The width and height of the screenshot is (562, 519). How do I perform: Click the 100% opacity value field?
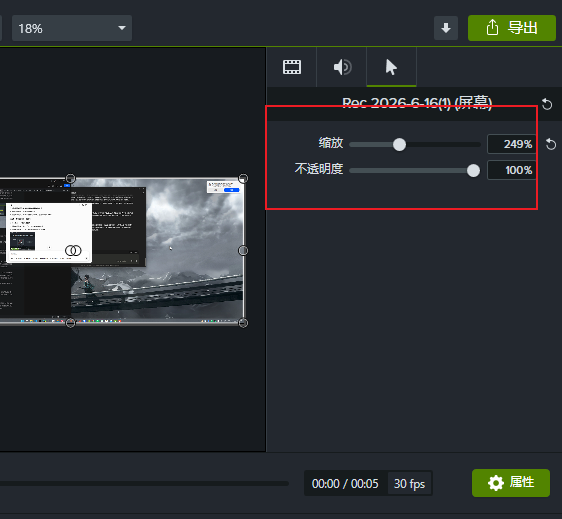511,170
